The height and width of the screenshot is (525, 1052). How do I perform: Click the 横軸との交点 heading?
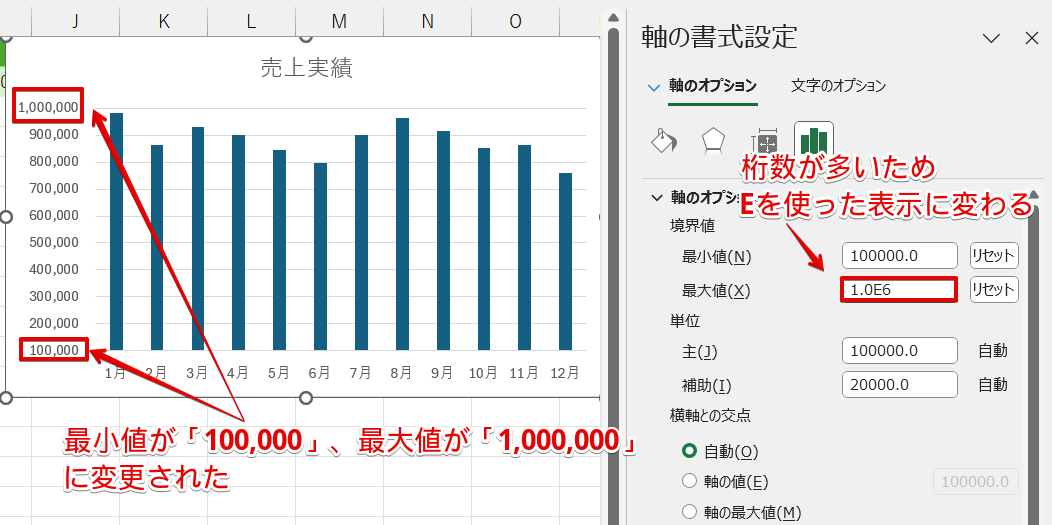[710, 416]
